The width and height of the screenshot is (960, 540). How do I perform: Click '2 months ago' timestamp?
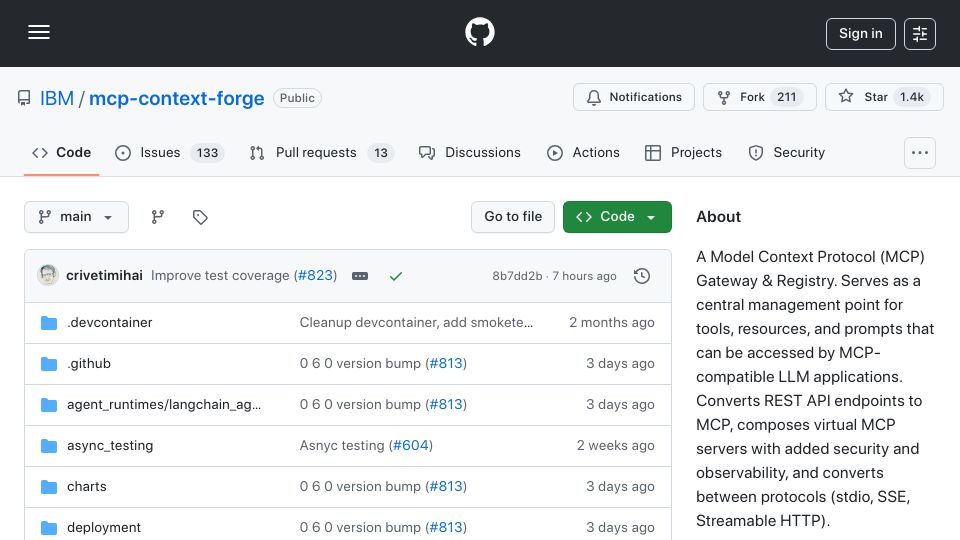coord(612,323)
